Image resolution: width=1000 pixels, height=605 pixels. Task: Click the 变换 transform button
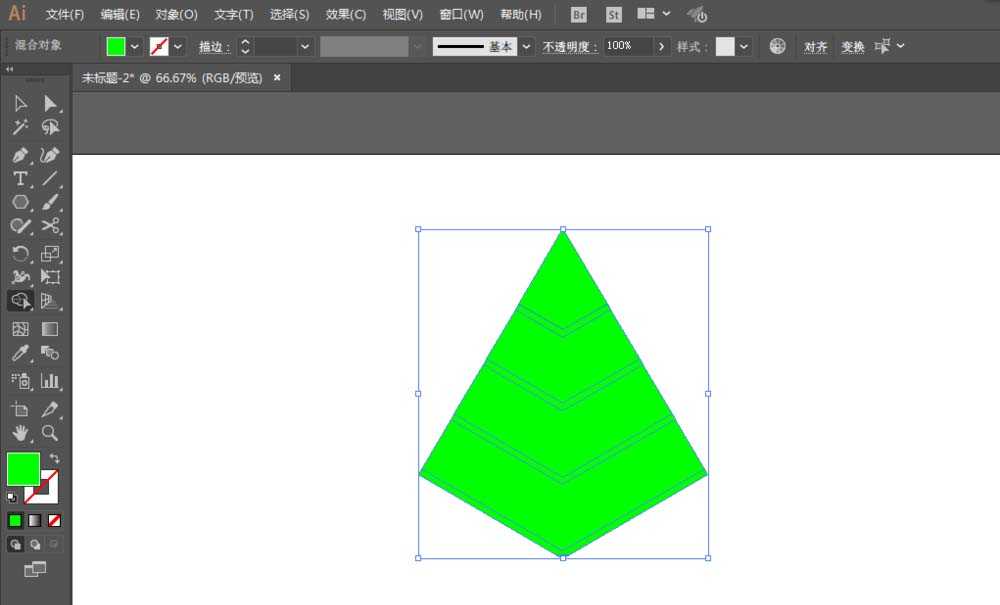point(852,47)
